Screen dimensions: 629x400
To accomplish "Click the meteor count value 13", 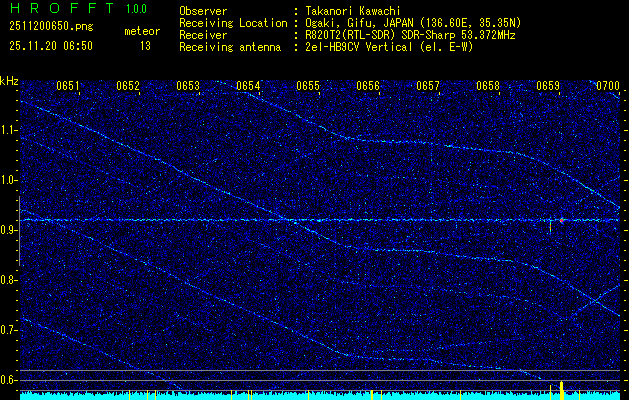I will pos(146,45).
